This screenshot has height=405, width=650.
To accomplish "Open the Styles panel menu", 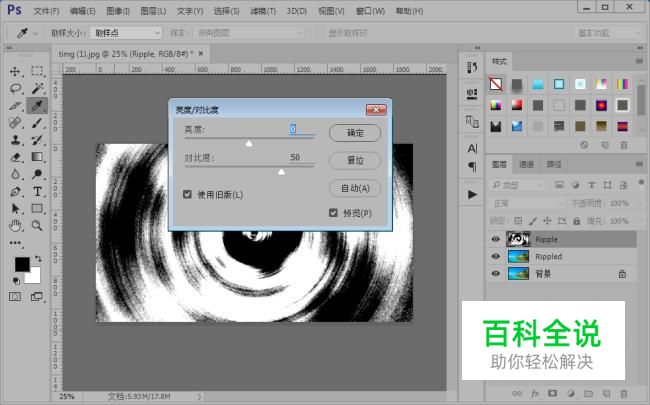I will 639,61.
